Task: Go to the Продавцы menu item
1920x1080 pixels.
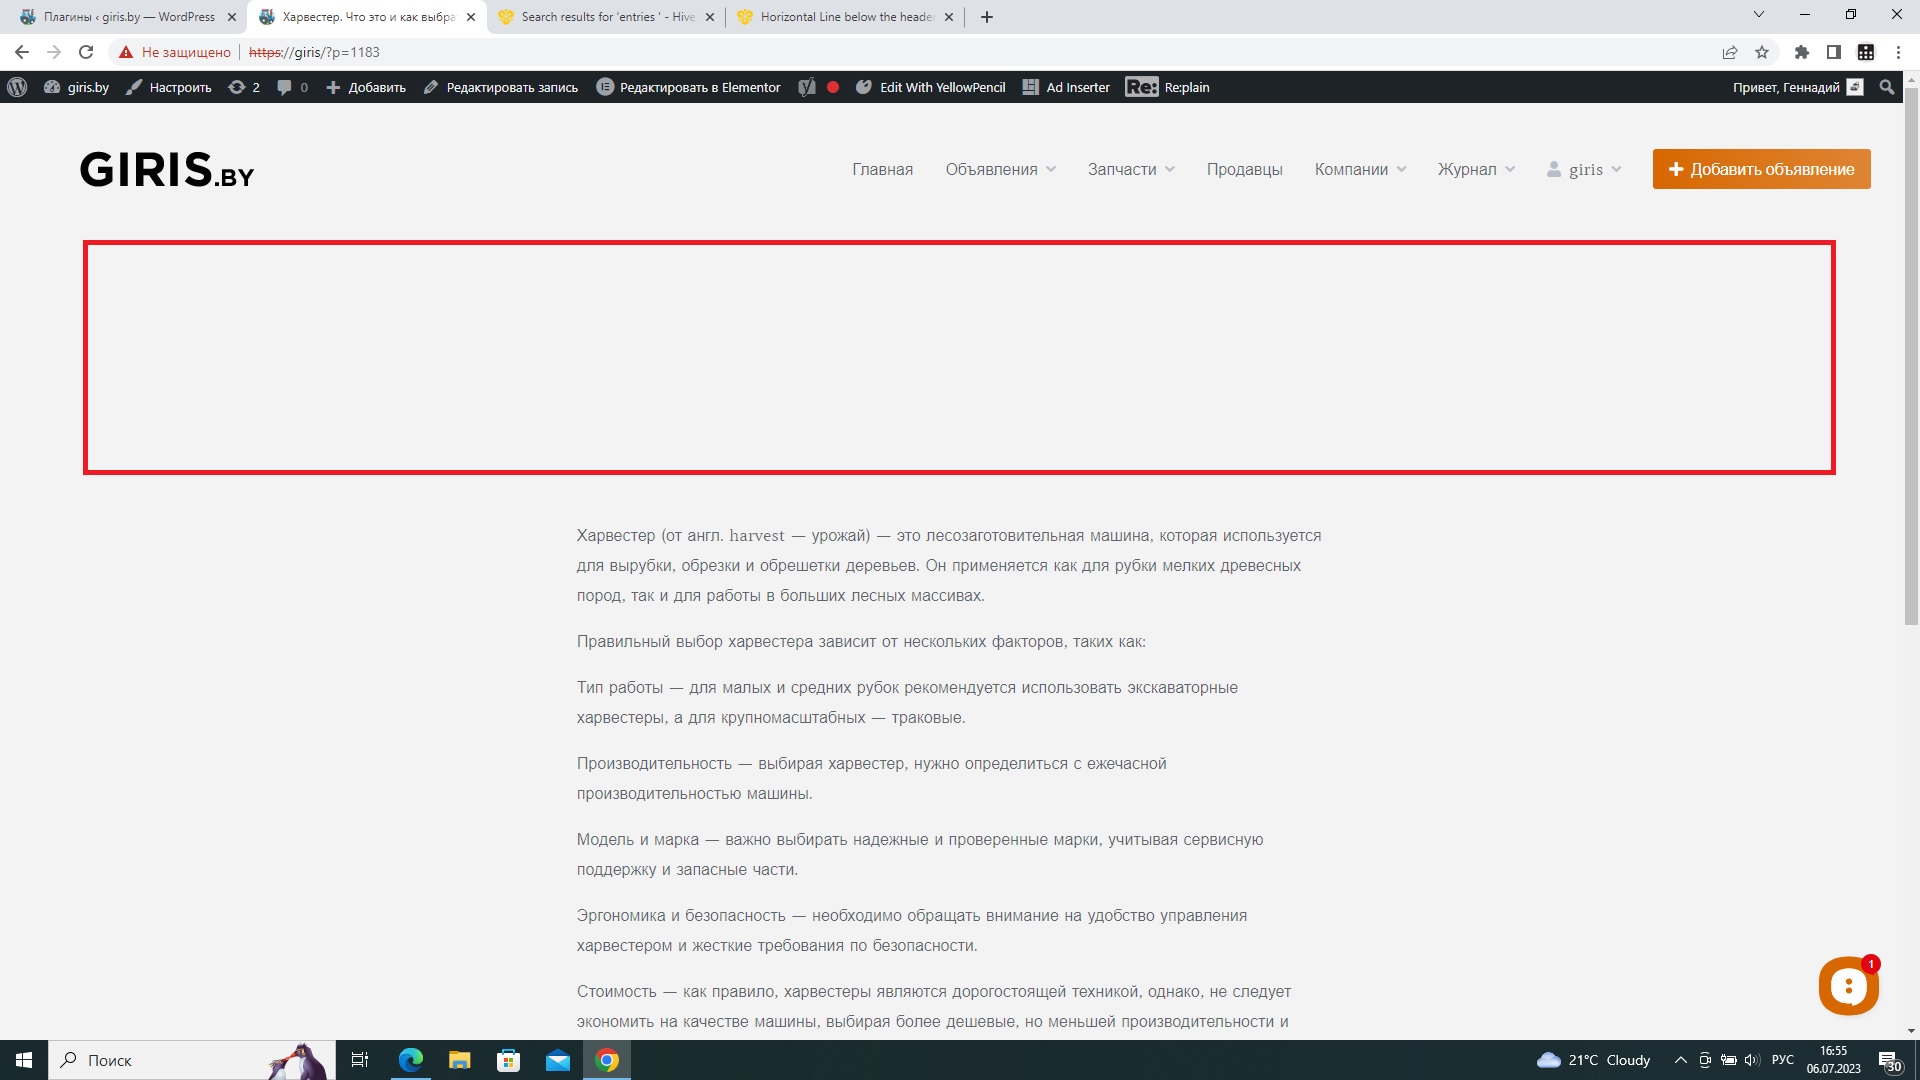Action: (1244, 169)
